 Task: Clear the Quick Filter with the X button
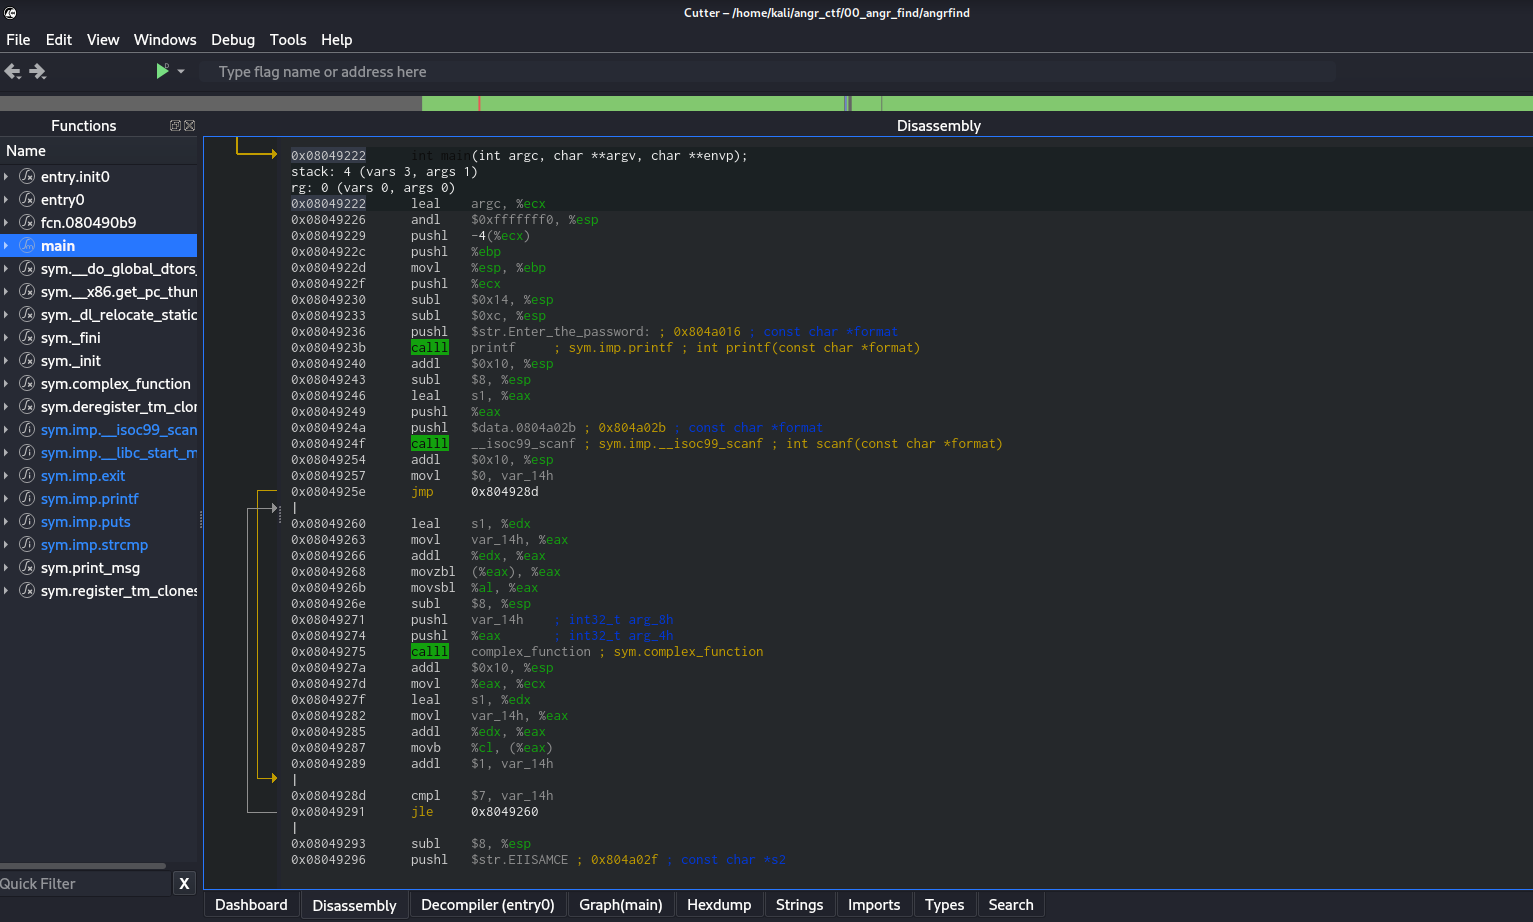tap(184, 884)
